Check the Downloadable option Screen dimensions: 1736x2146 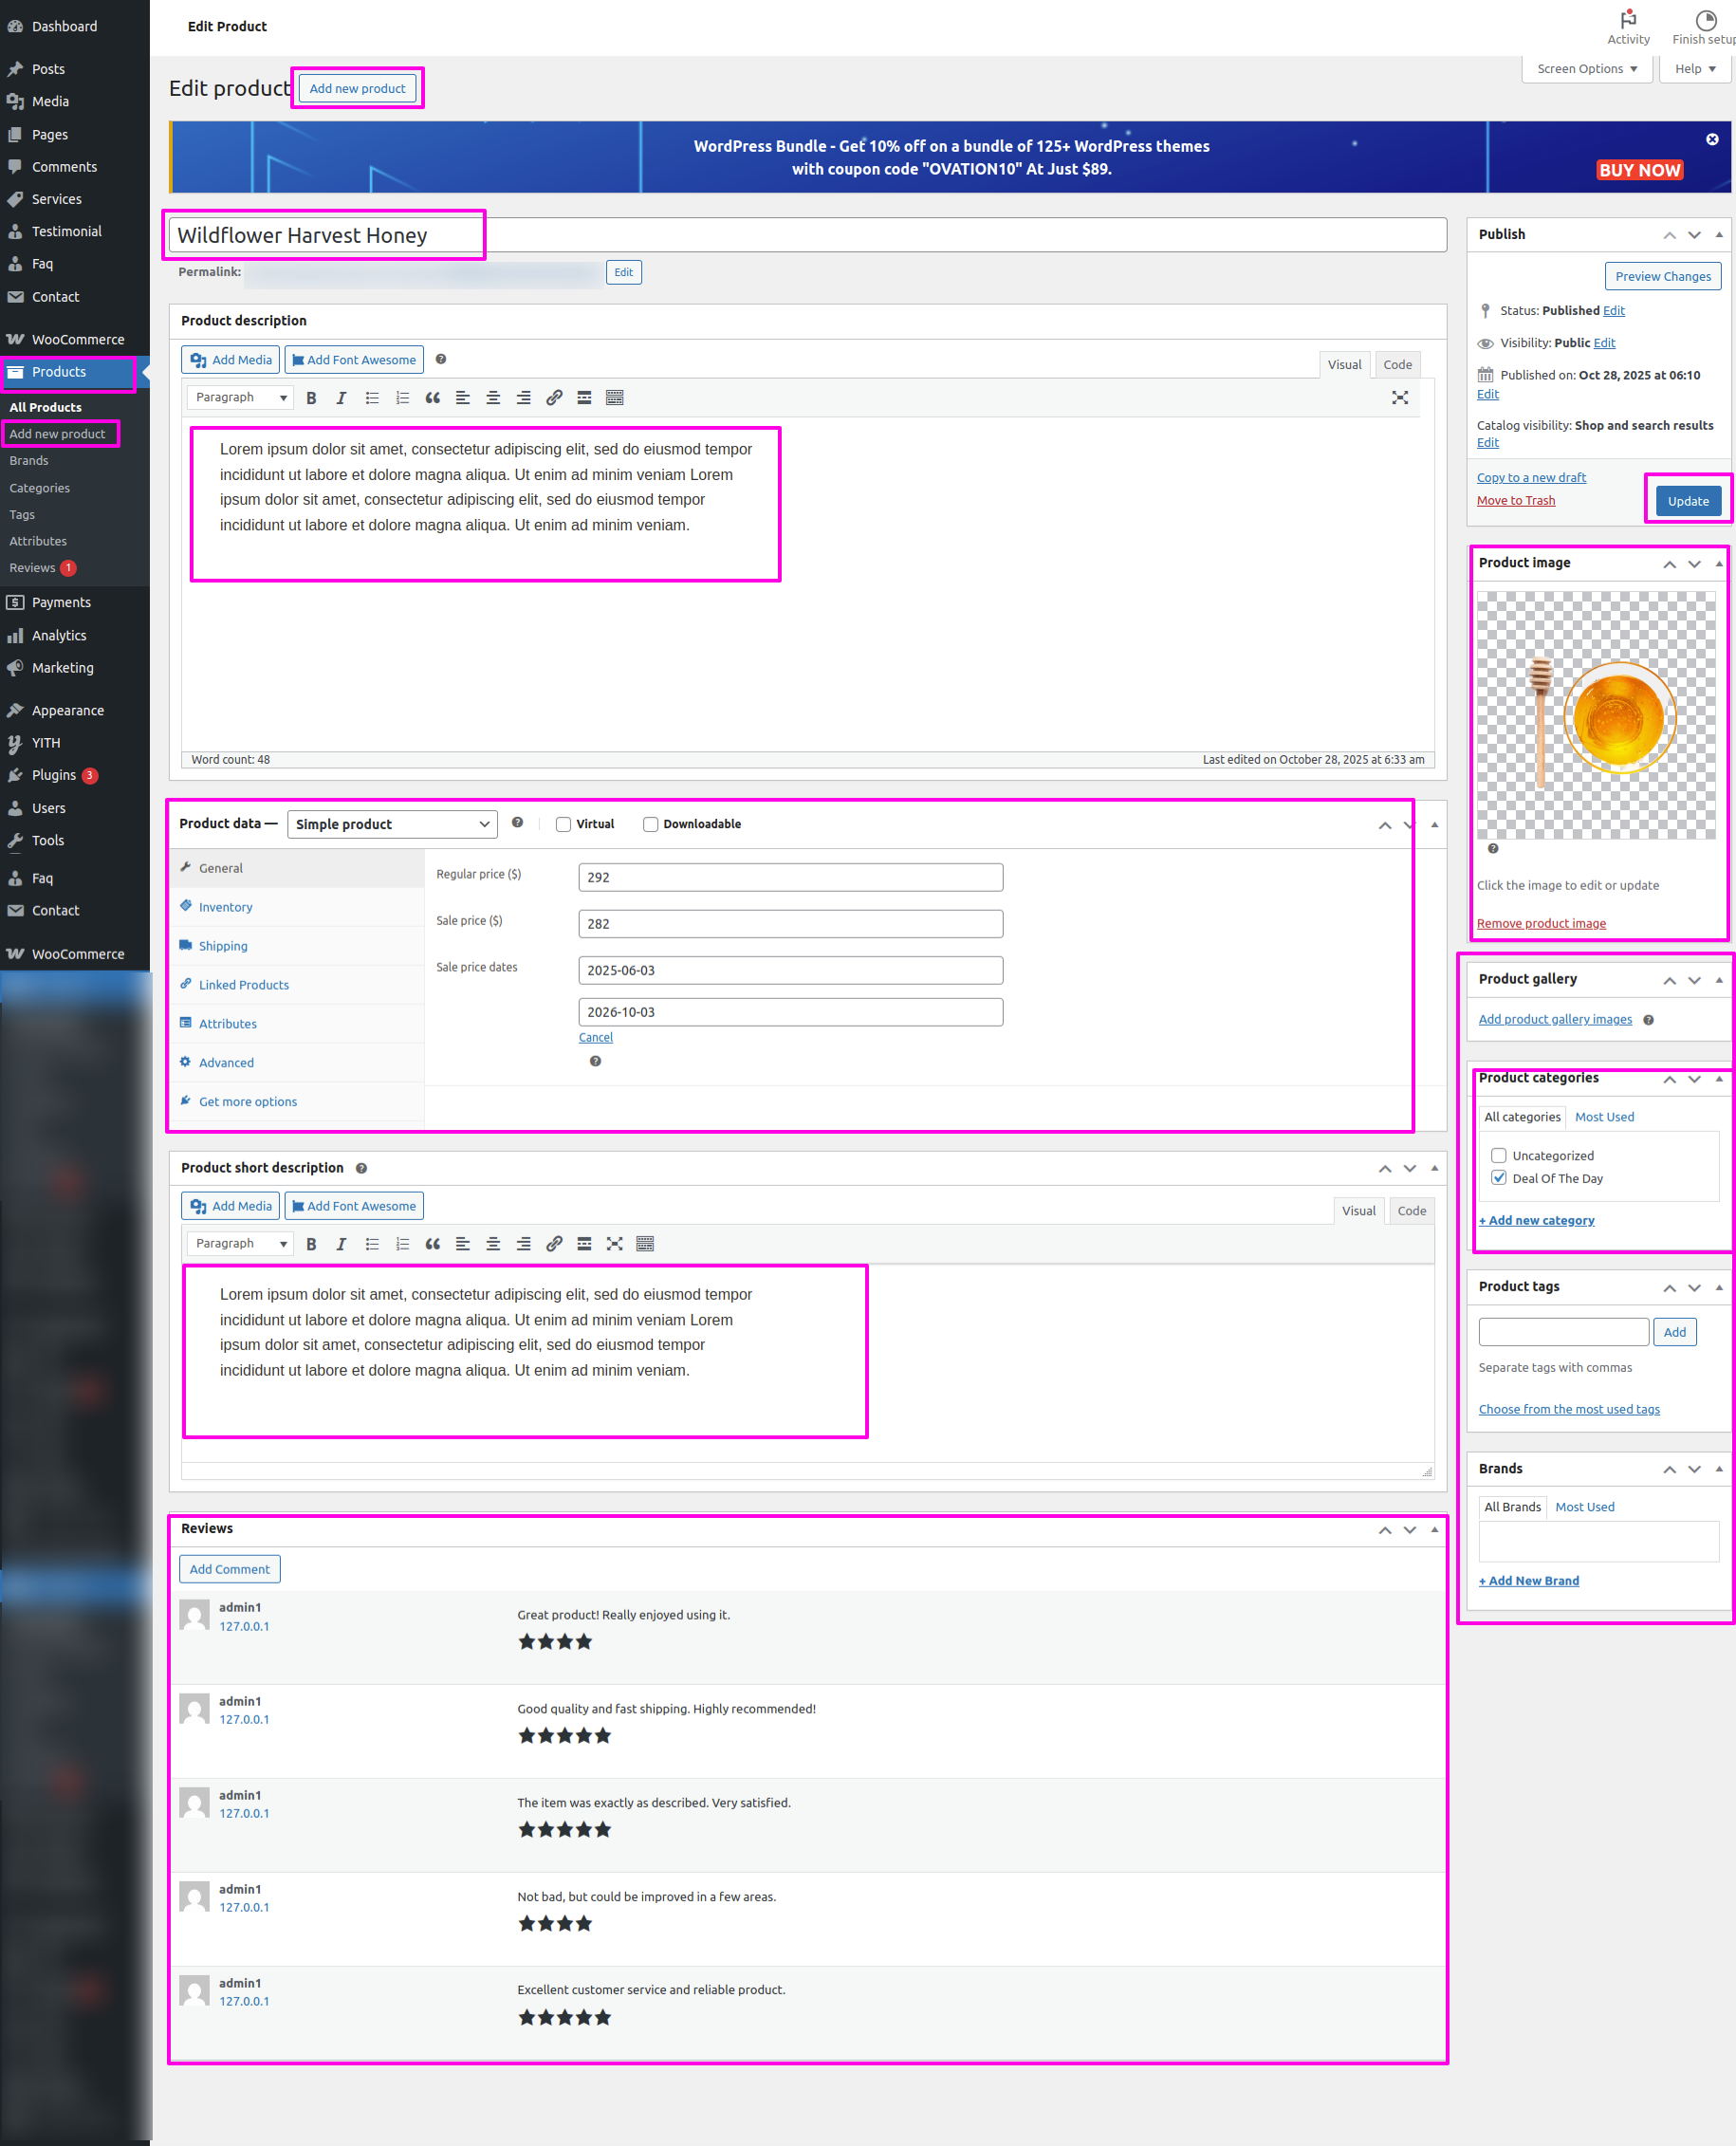651,825
